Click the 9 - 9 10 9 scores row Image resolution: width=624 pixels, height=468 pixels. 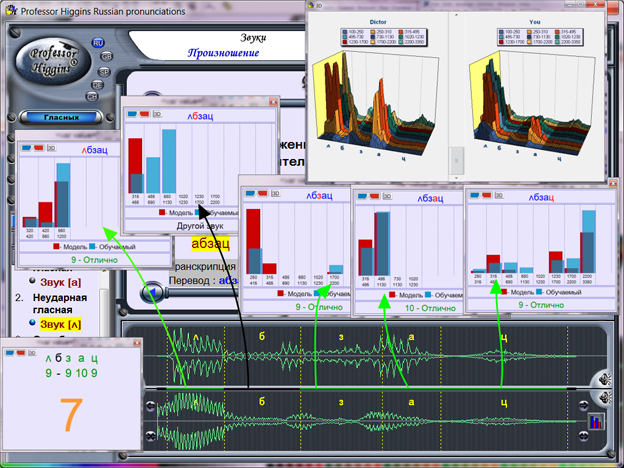(x=71, y=373)
